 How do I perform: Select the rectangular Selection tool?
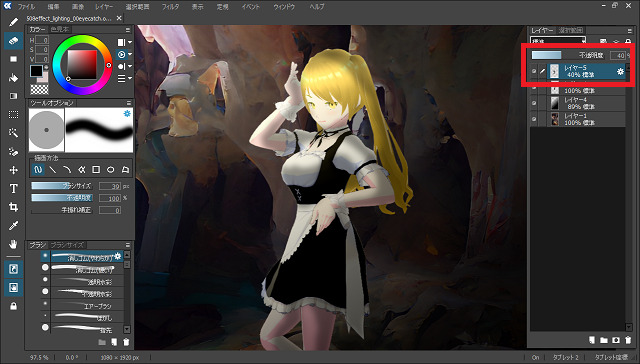13,115
